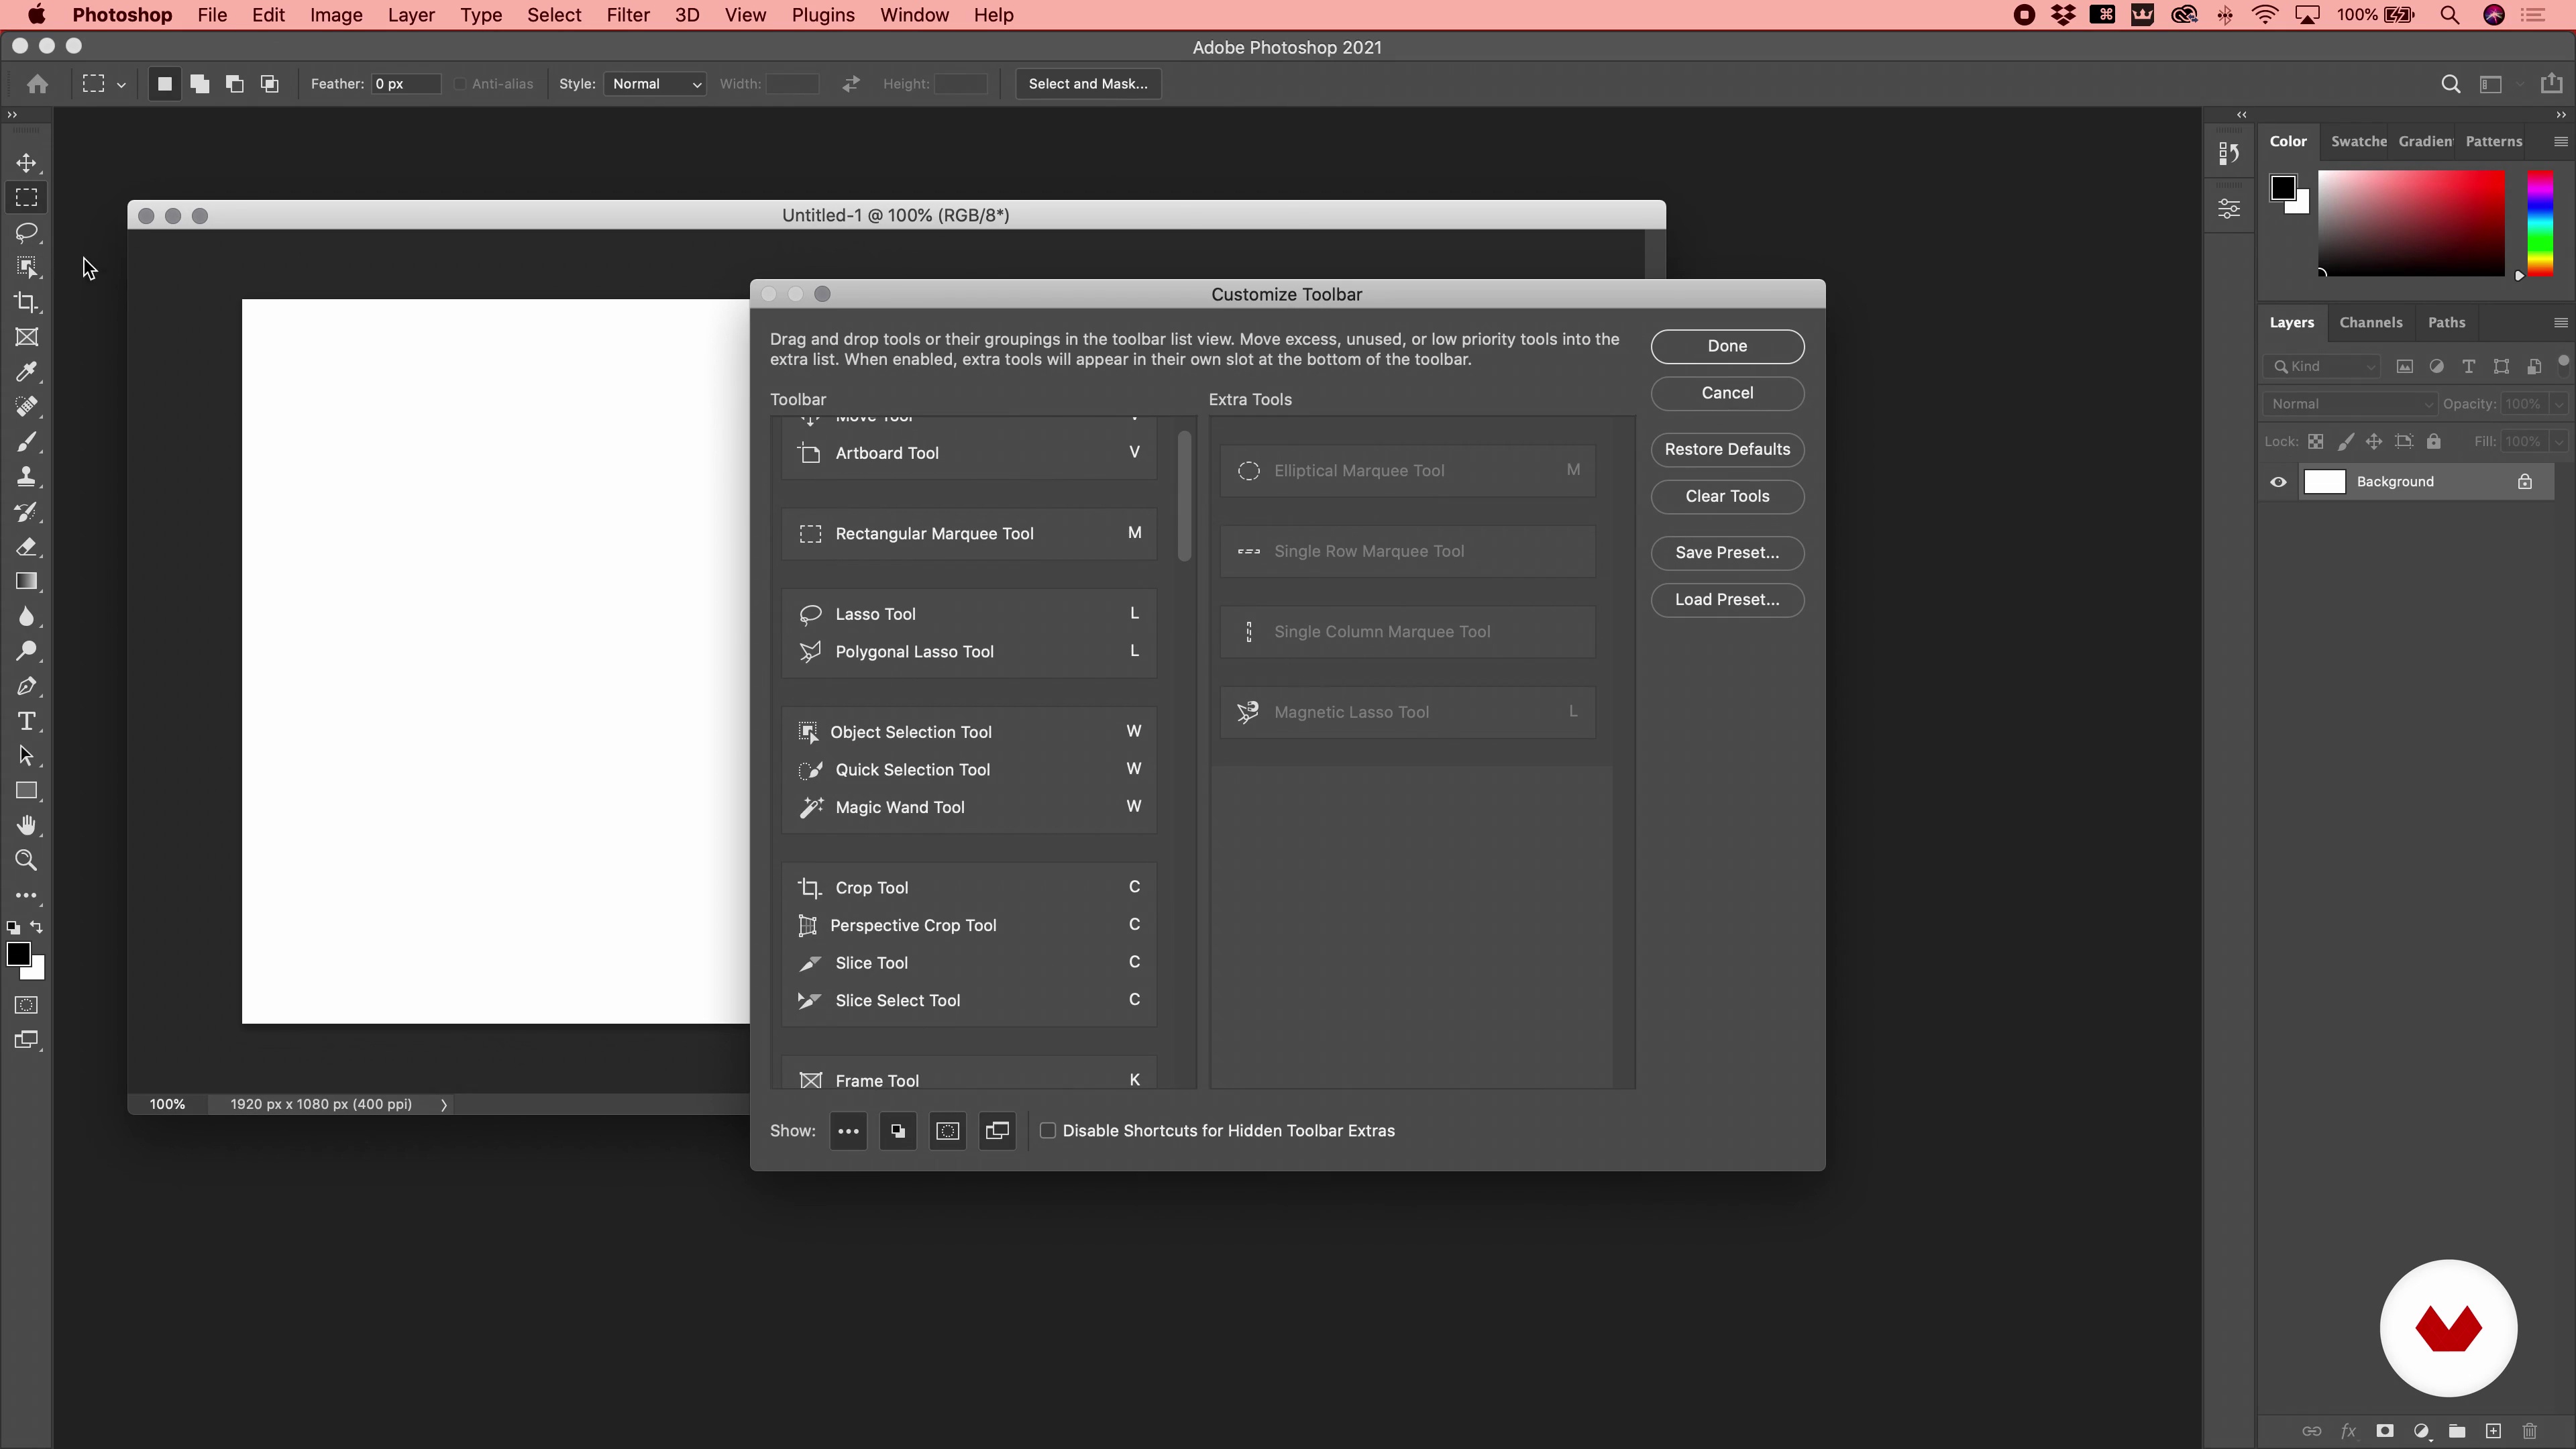Select the Zoom tool
The width and height of the screenshot is (2576, 1449).
point(27,860)
